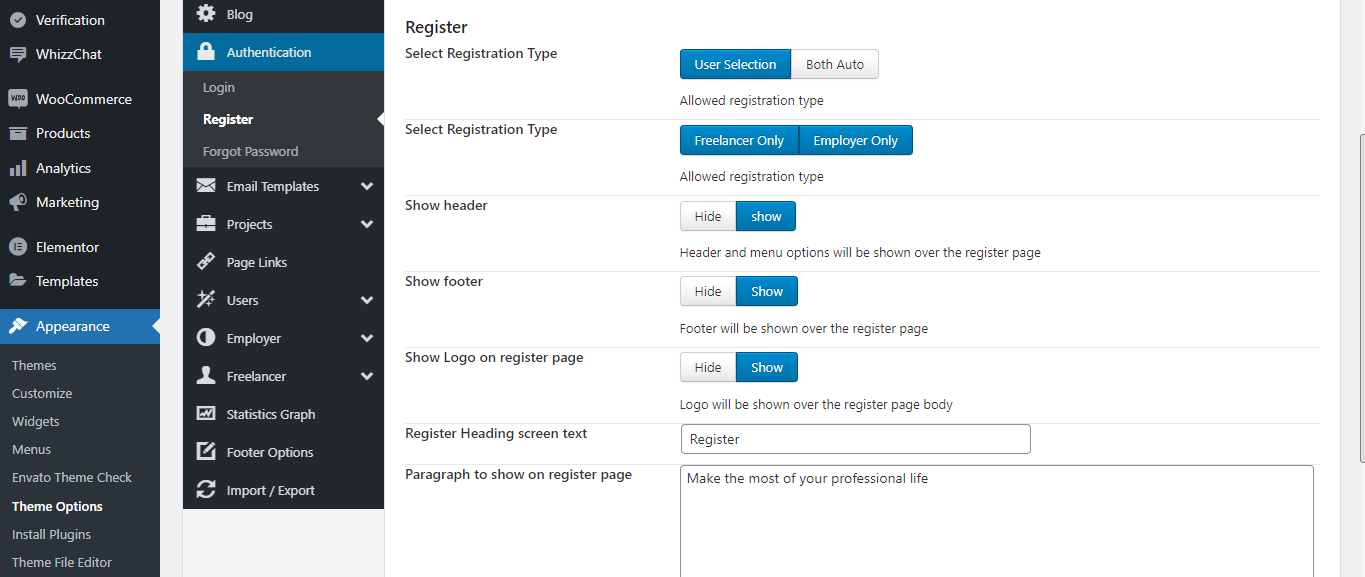The image size is (1365, 577).
Task: Expand the Projects section chevron
Action: (367, 225)
